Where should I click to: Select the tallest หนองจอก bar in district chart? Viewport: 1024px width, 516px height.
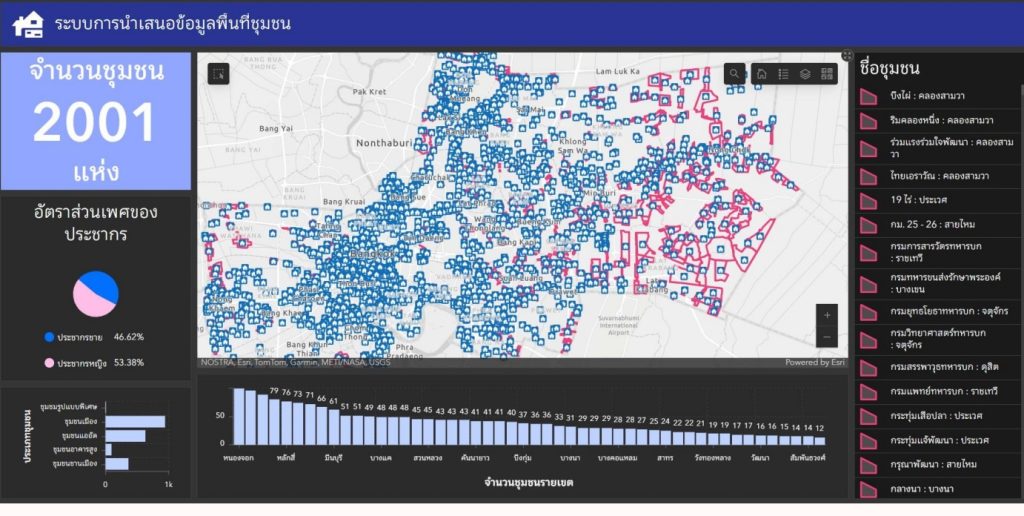click(x=239, y=416)
